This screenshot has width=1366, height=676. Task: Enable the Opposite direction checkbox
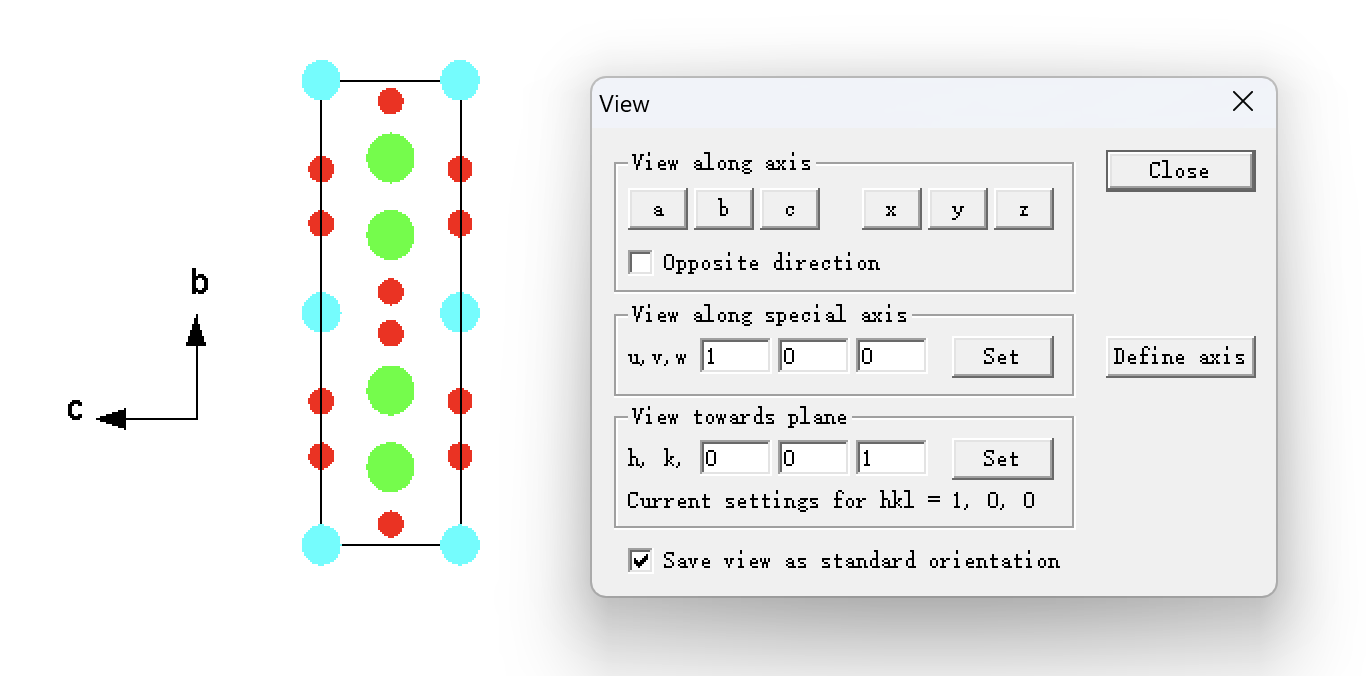[x=640, y=262]
